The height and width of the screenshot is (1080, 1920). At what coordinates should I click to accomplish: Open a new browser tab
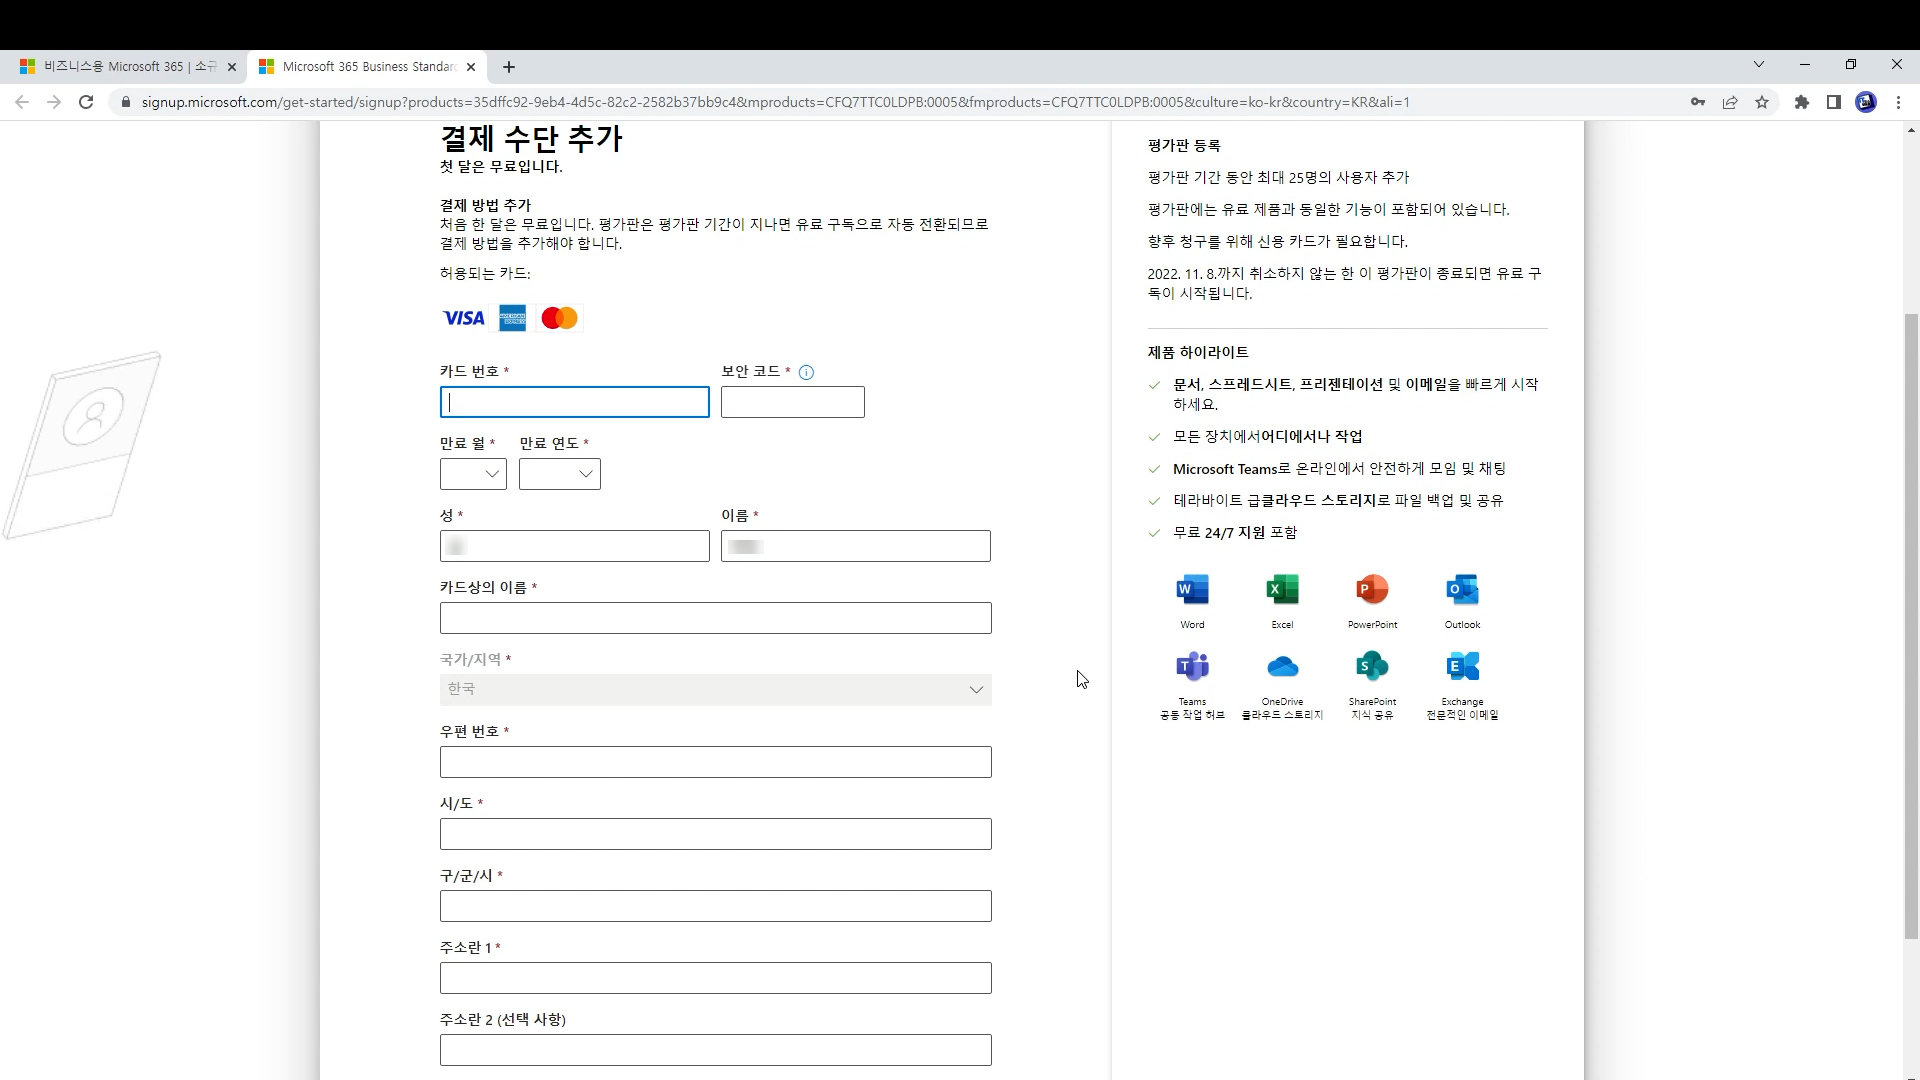coord(509,67)
